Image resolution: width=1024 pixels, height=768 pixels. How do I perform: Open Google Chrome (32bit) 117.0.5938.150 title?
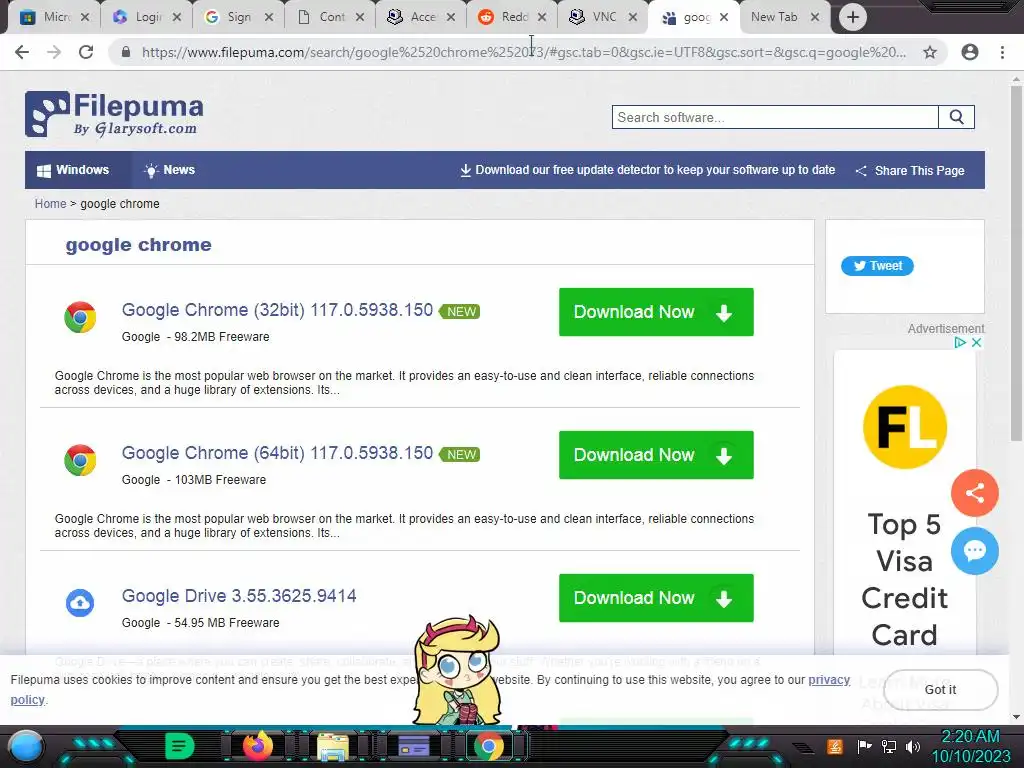[x=277, y=310]
